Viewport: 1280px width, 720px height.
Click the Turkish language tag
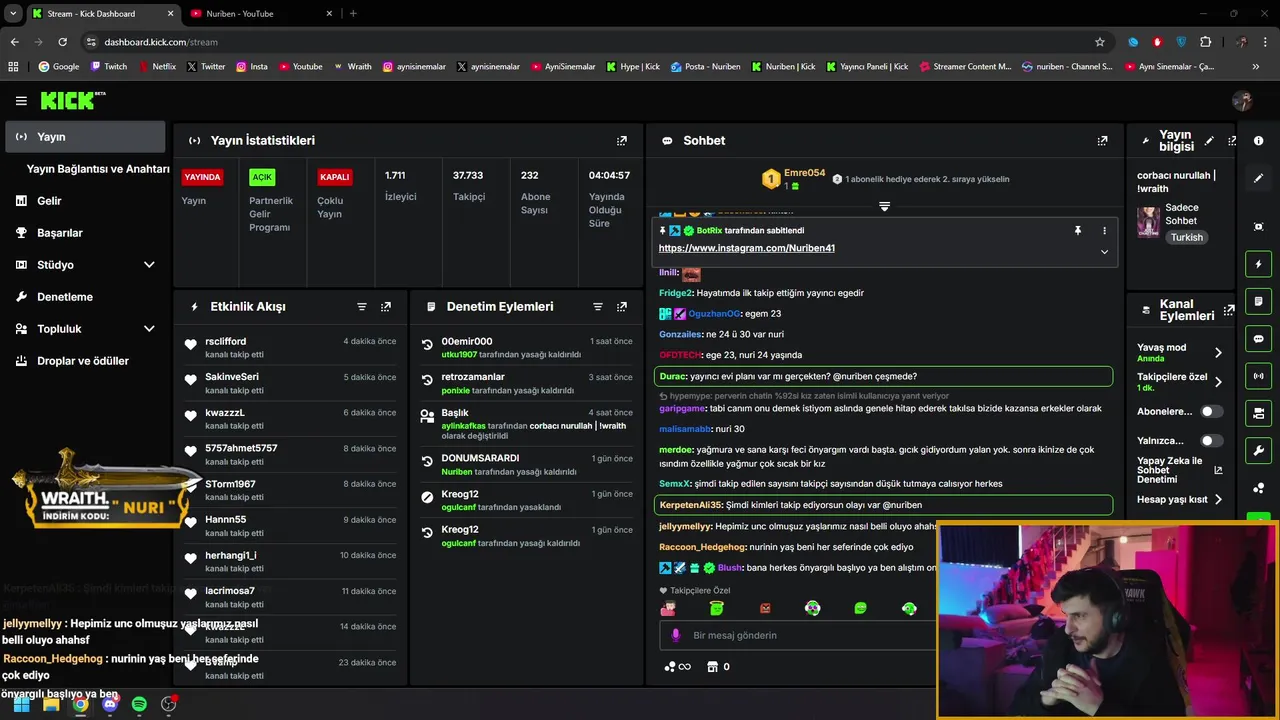click(1187, 238)
